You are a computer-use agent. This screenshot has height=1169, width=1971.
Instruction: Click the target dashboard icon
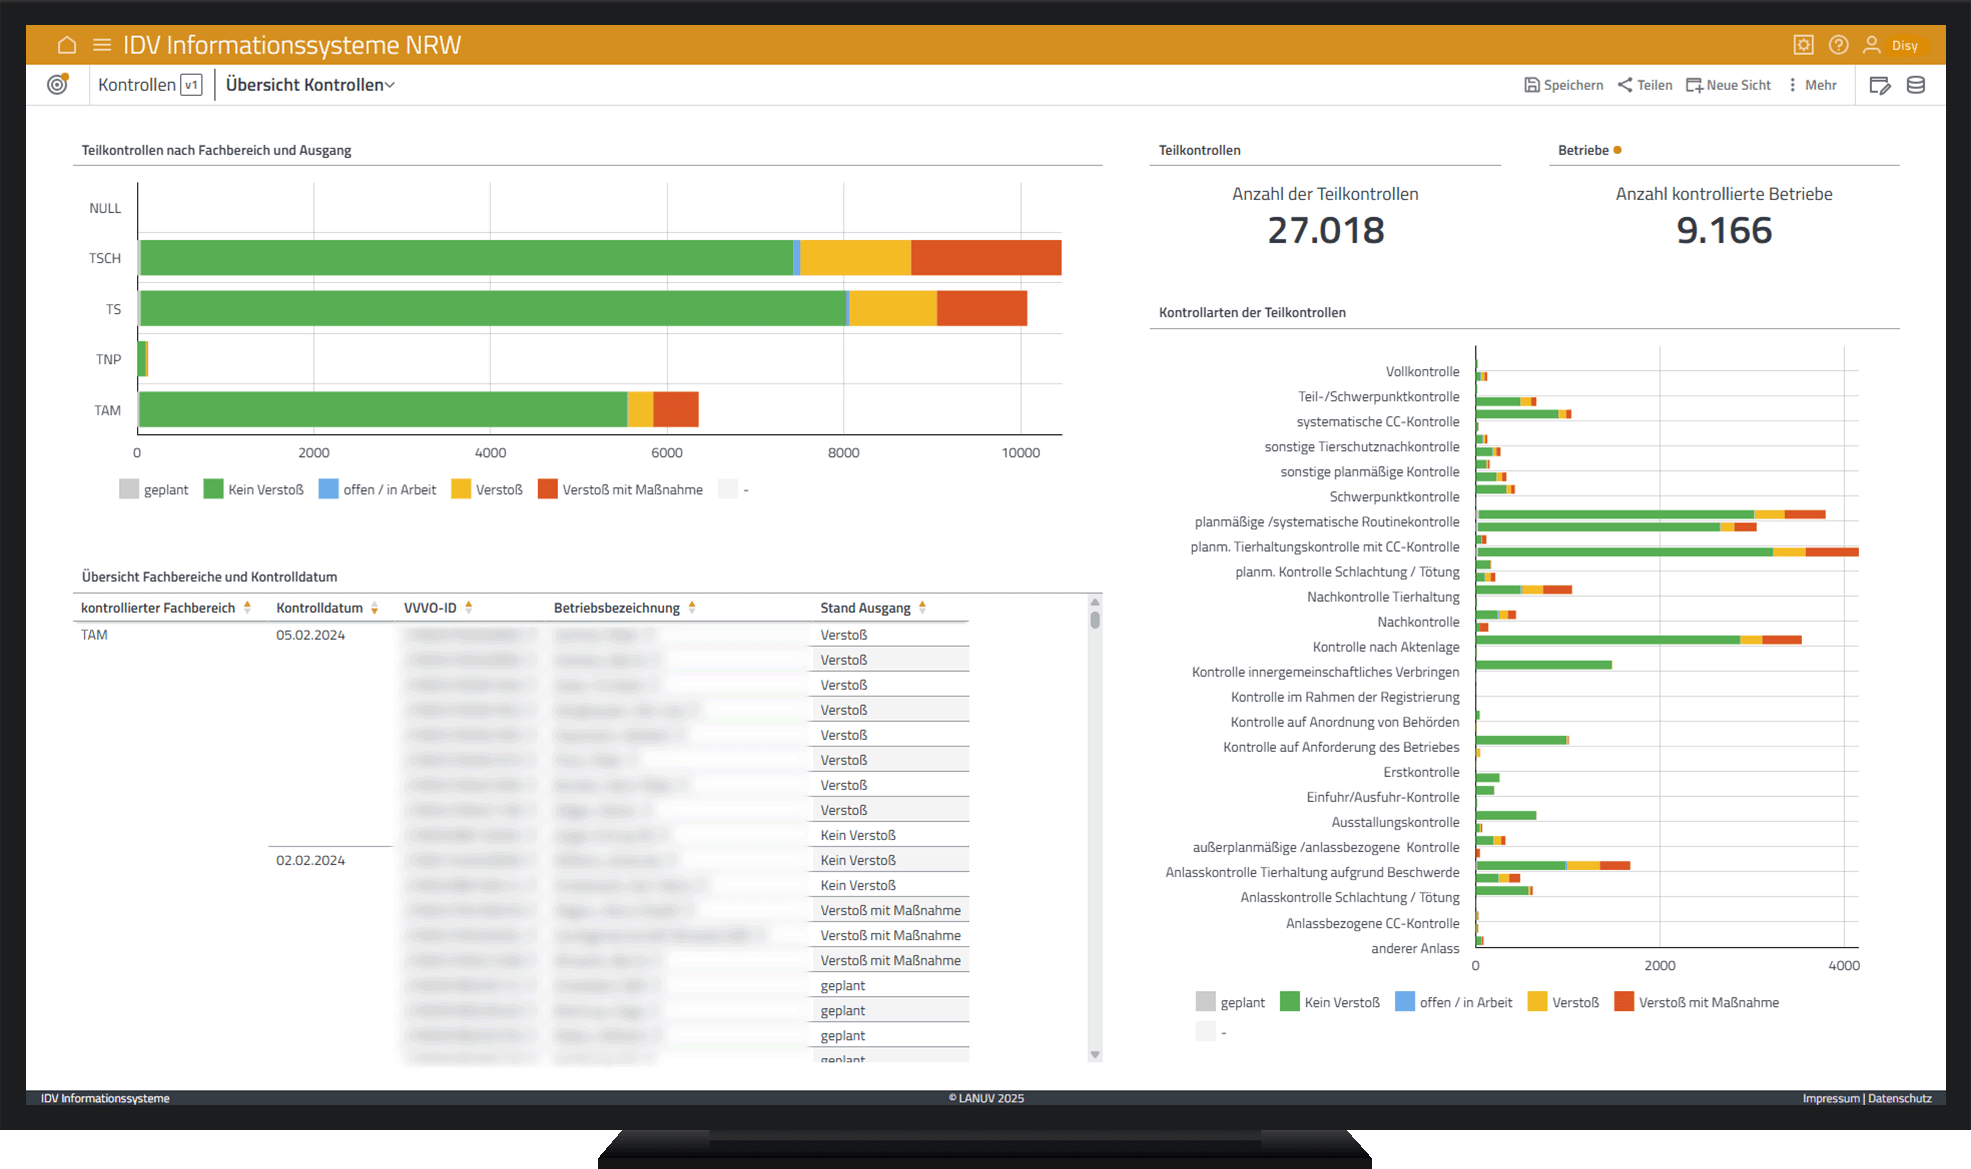click(58, 85)
